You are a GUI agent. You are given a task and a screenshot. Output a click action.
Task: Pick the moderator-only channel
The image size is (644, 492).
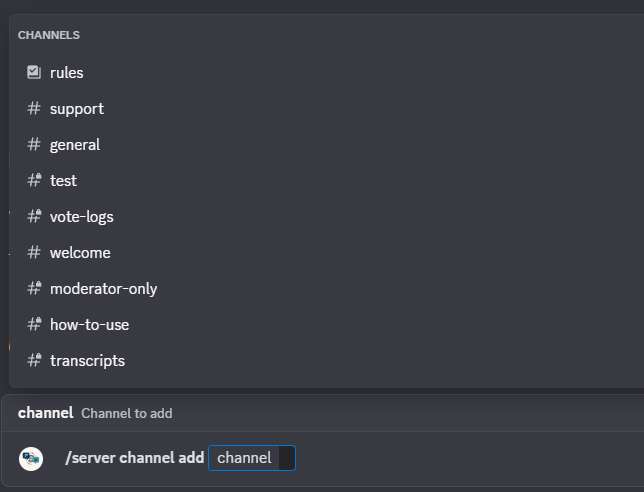(x=103, y=288)
